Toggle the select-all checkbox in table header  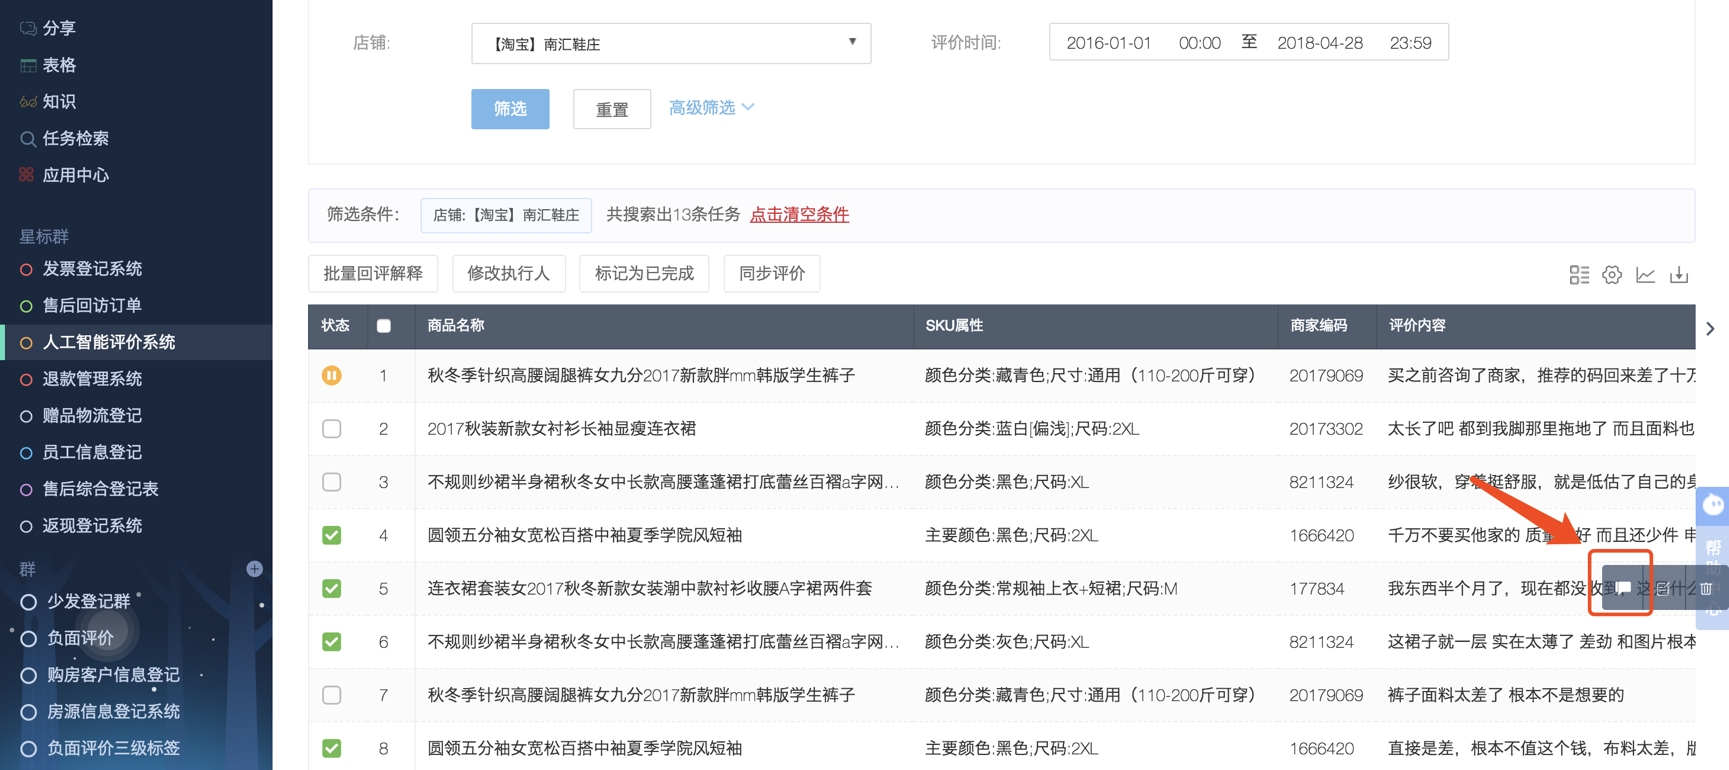384,326
